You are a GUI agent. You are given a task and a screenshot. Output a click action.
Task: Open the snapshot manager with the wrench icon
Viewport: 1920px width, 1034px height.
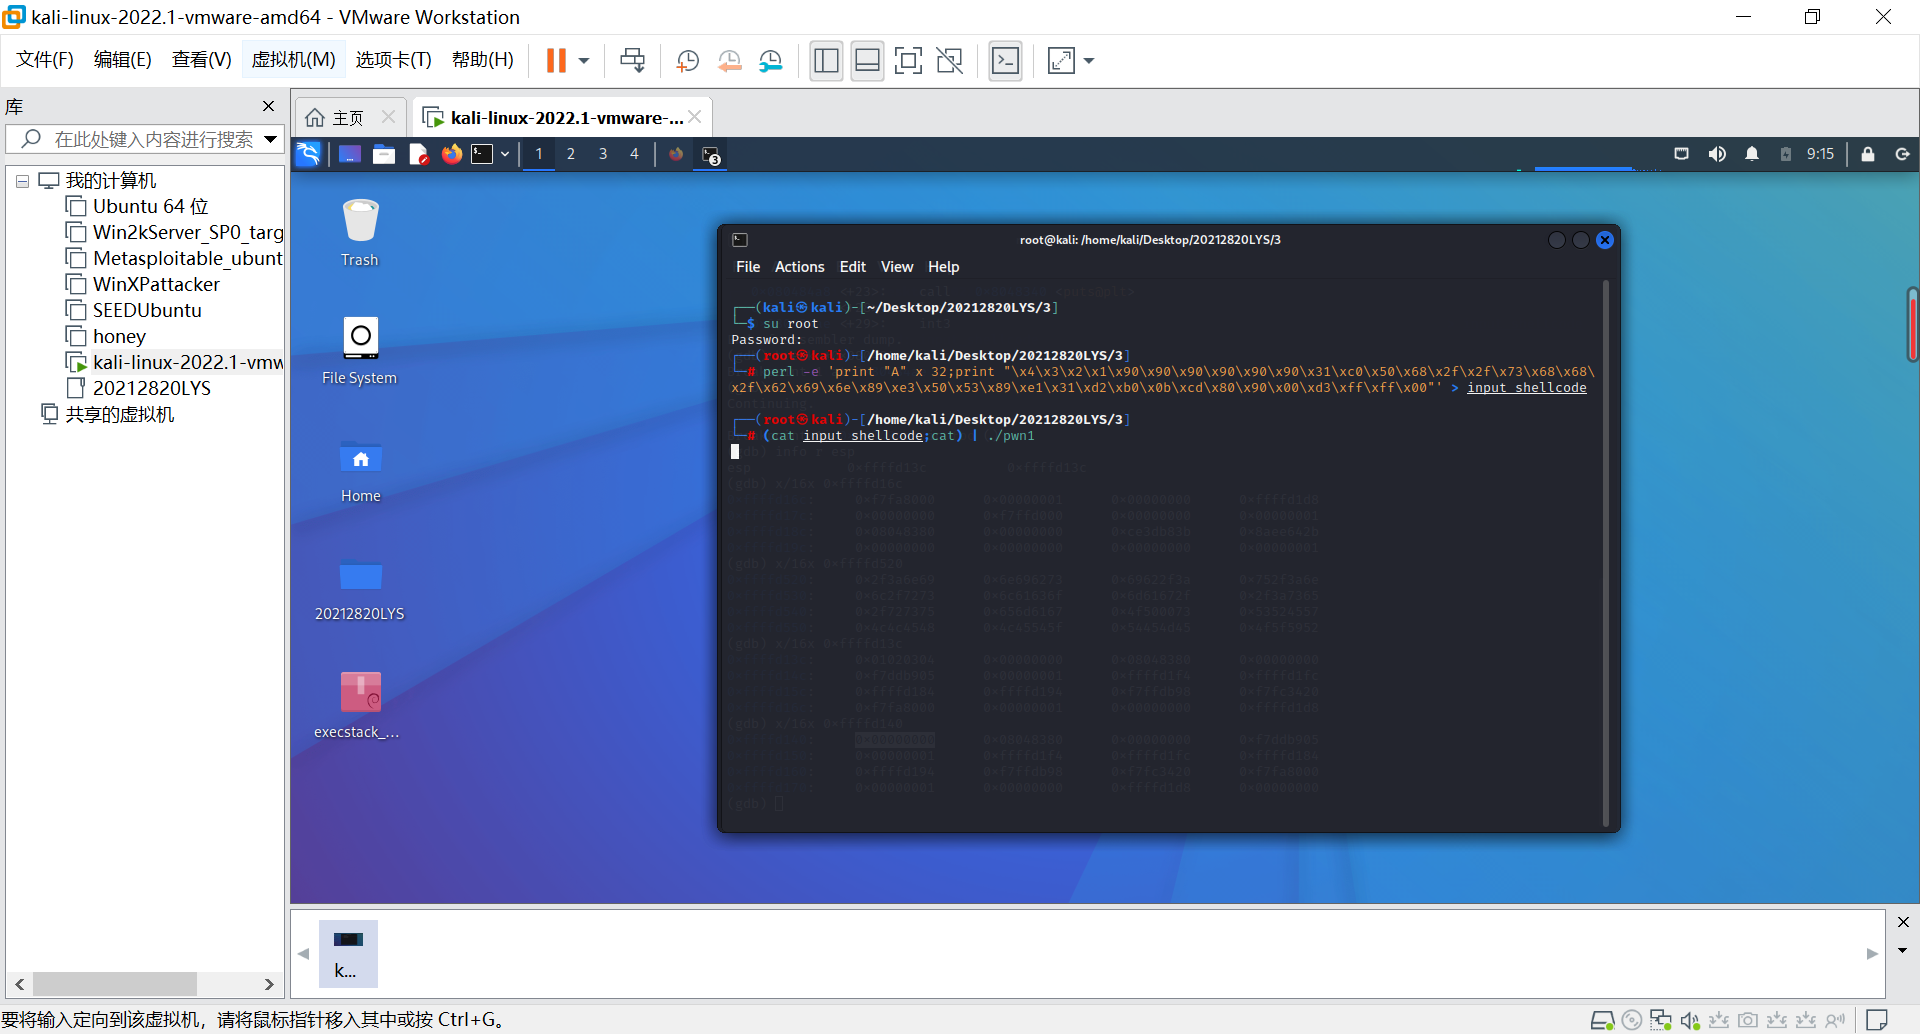click(x=771, y=61)
